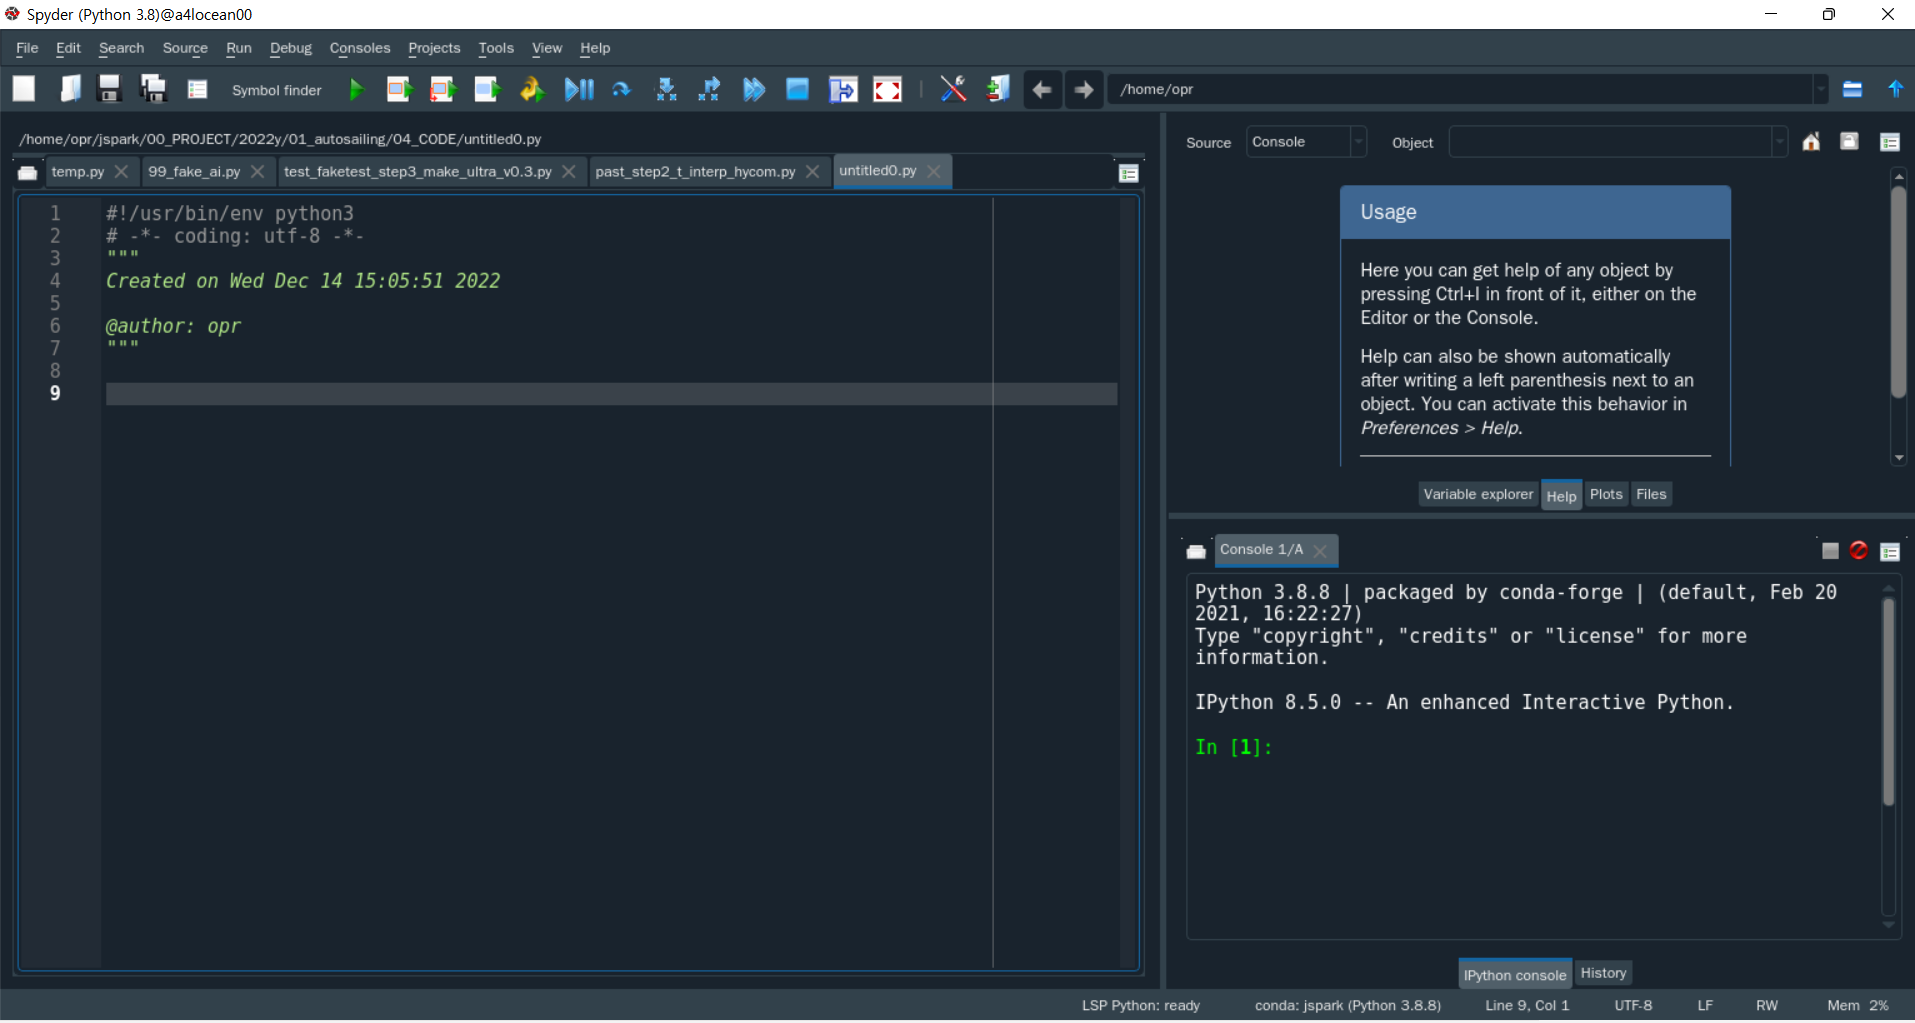This screenshot has width=1915, height=1023.
Task: Switch to test_faketest_step3_make_ultra_v0.3.py tab
Action: tap(417, 172)
